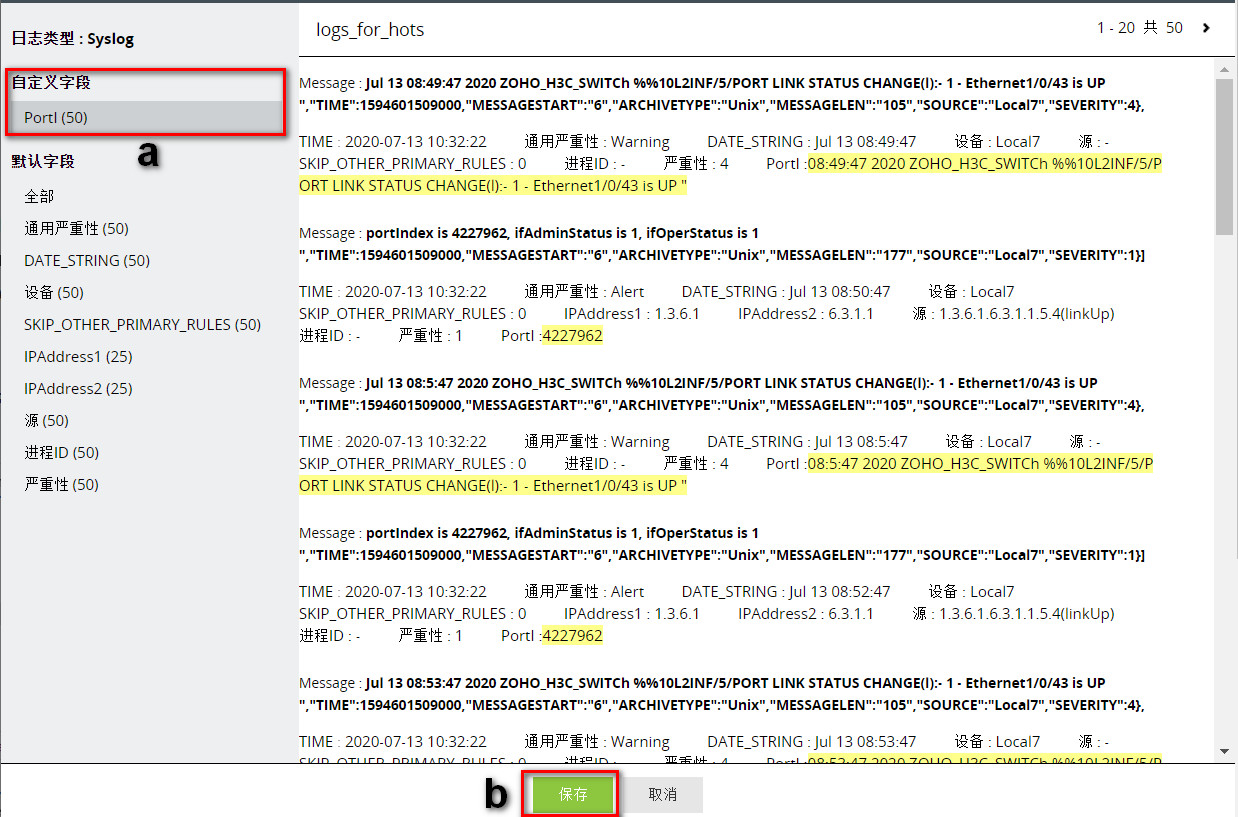Click DATE_STRING : Jul 13 08:50:47
The height and width of the screenshot is (817, 1238).
[x=786, y=292]
